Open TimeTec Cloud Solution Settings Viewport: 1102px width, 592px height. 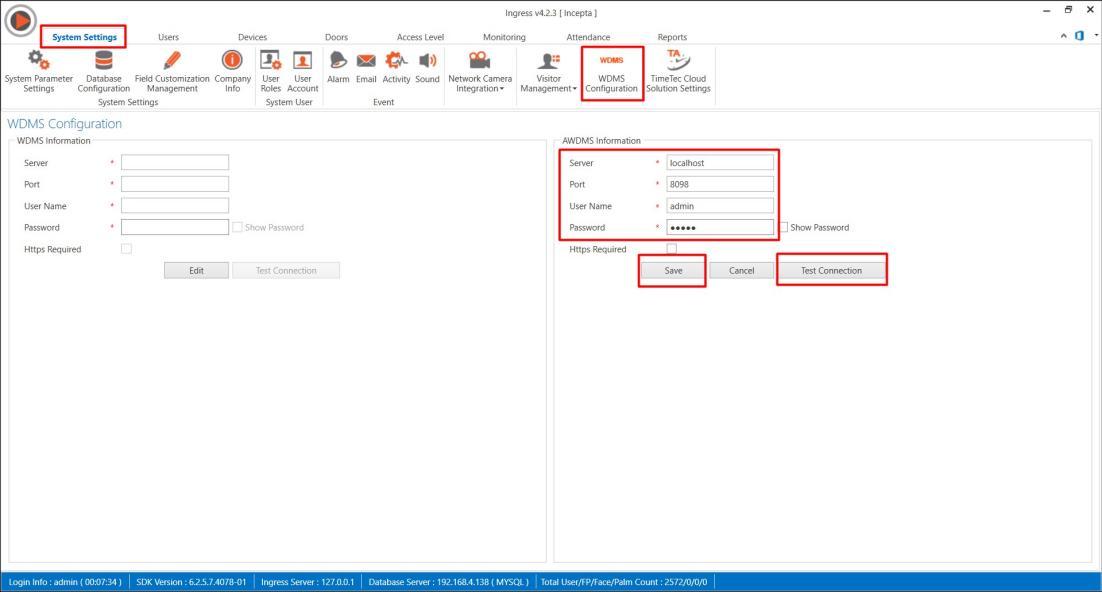point(678,71)
